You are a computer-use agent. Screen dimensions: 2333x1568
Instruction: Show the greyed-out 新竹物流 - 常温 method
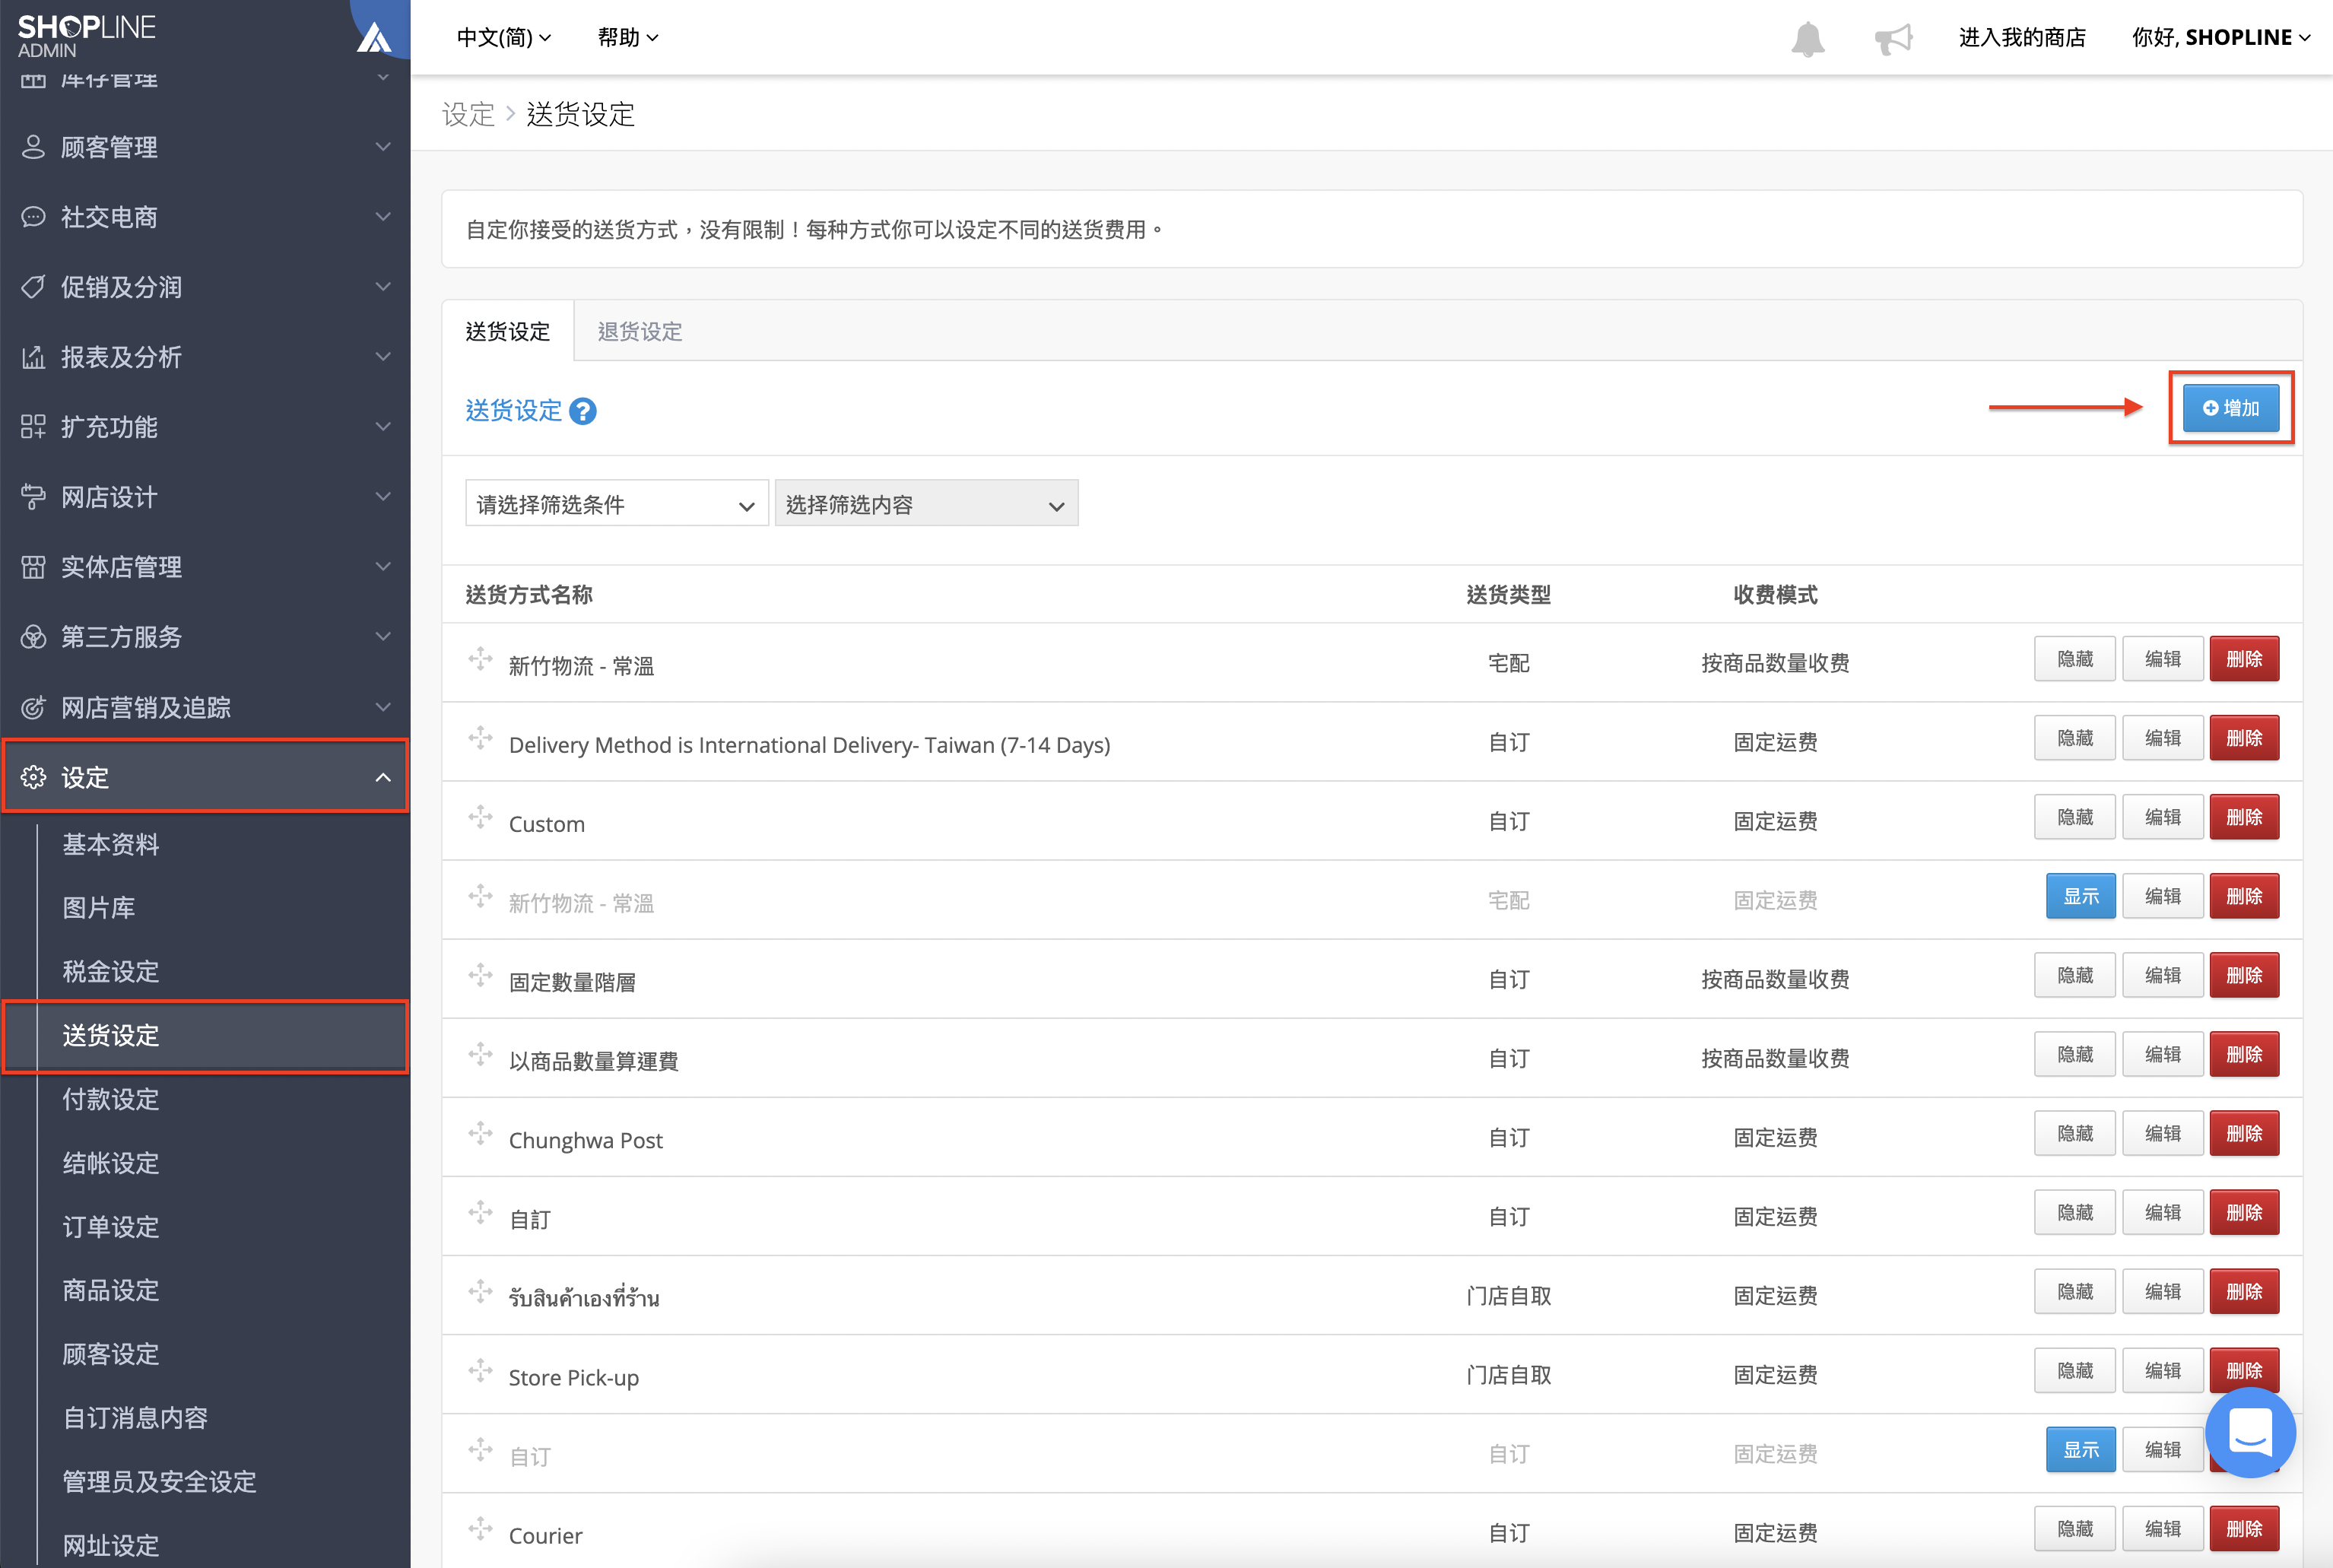point(2081,896)
